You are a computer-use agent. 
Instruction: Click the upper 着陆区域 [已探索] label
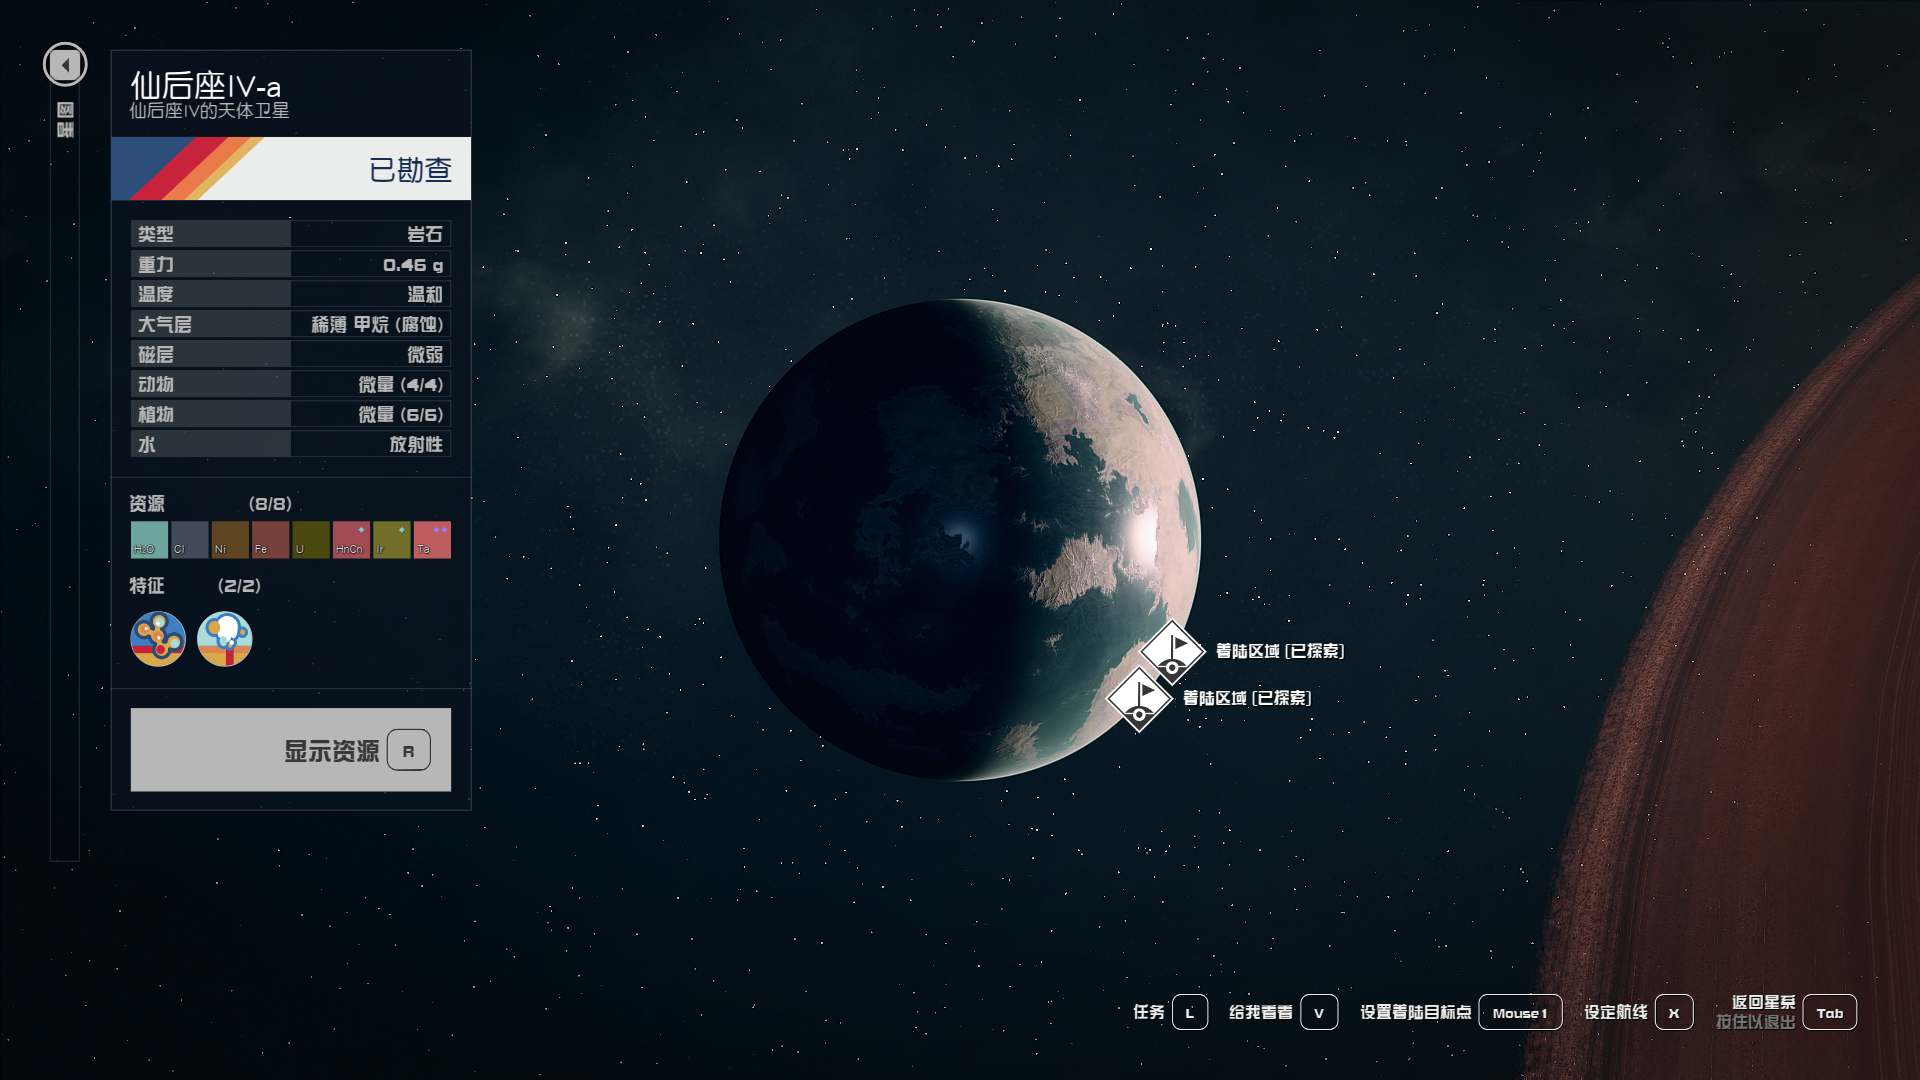point(1280,651)
